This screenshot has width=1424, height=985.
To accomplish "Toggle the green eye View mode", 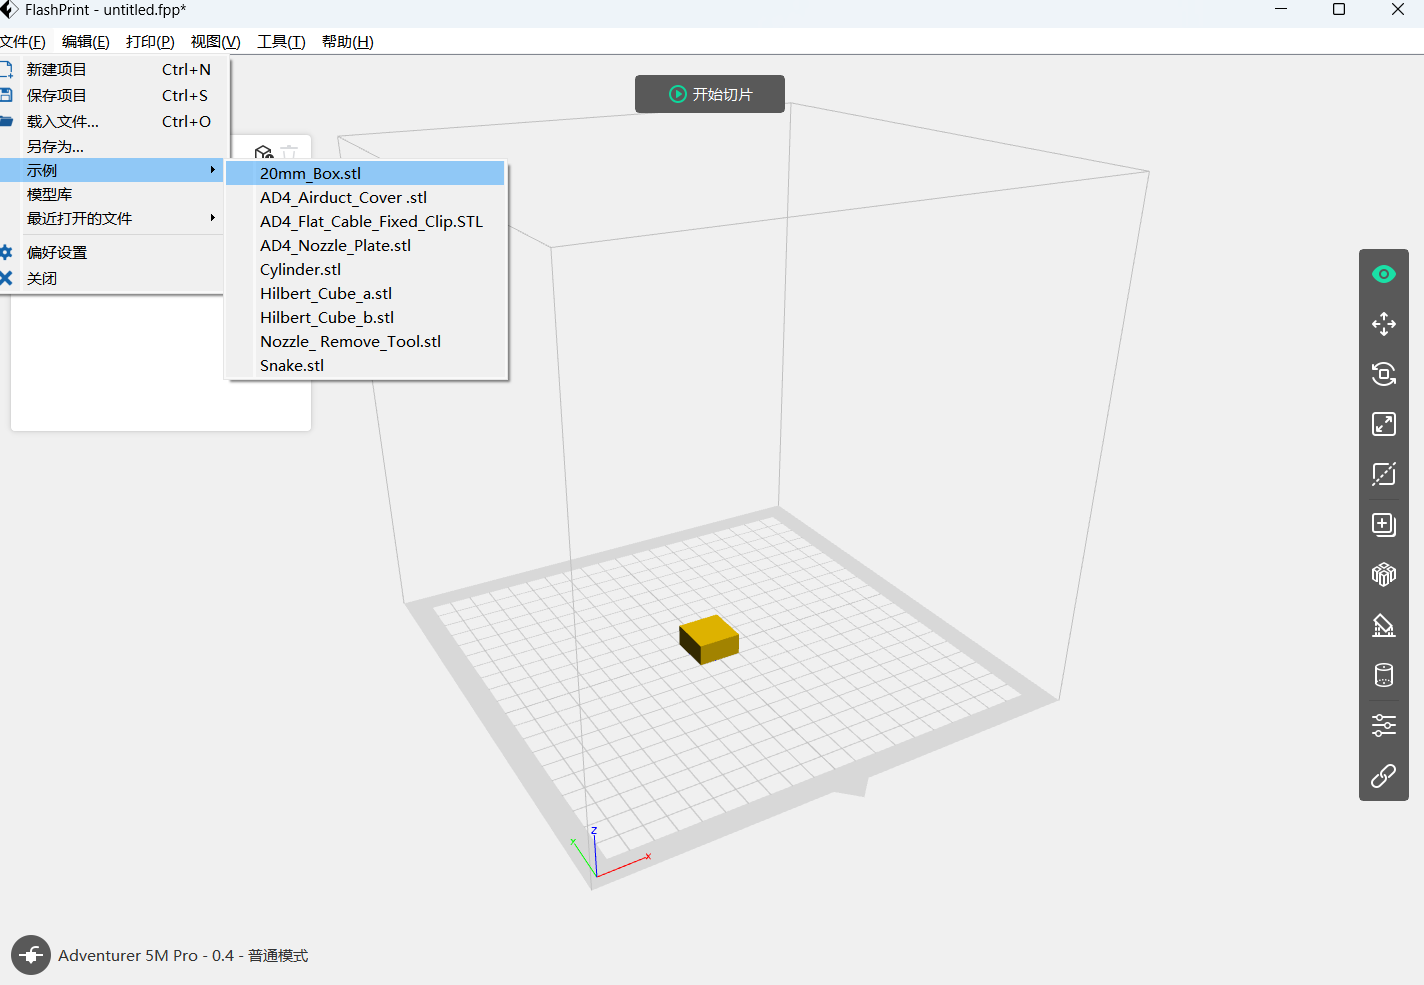I will click(x=1383, y=274).
